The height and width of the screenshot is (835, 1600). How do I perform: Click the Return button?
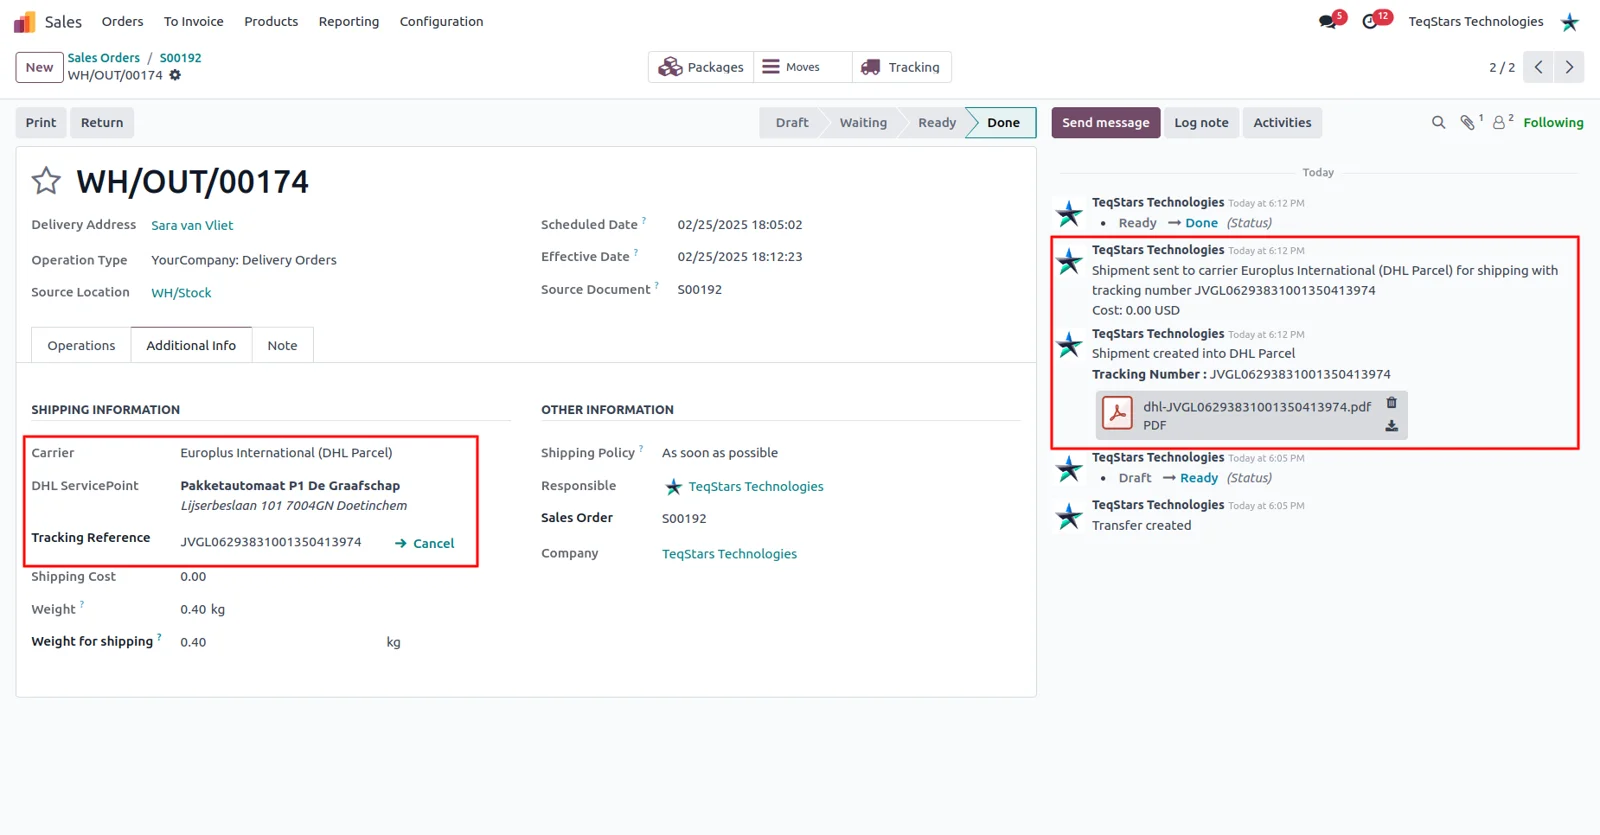point(102,122)
